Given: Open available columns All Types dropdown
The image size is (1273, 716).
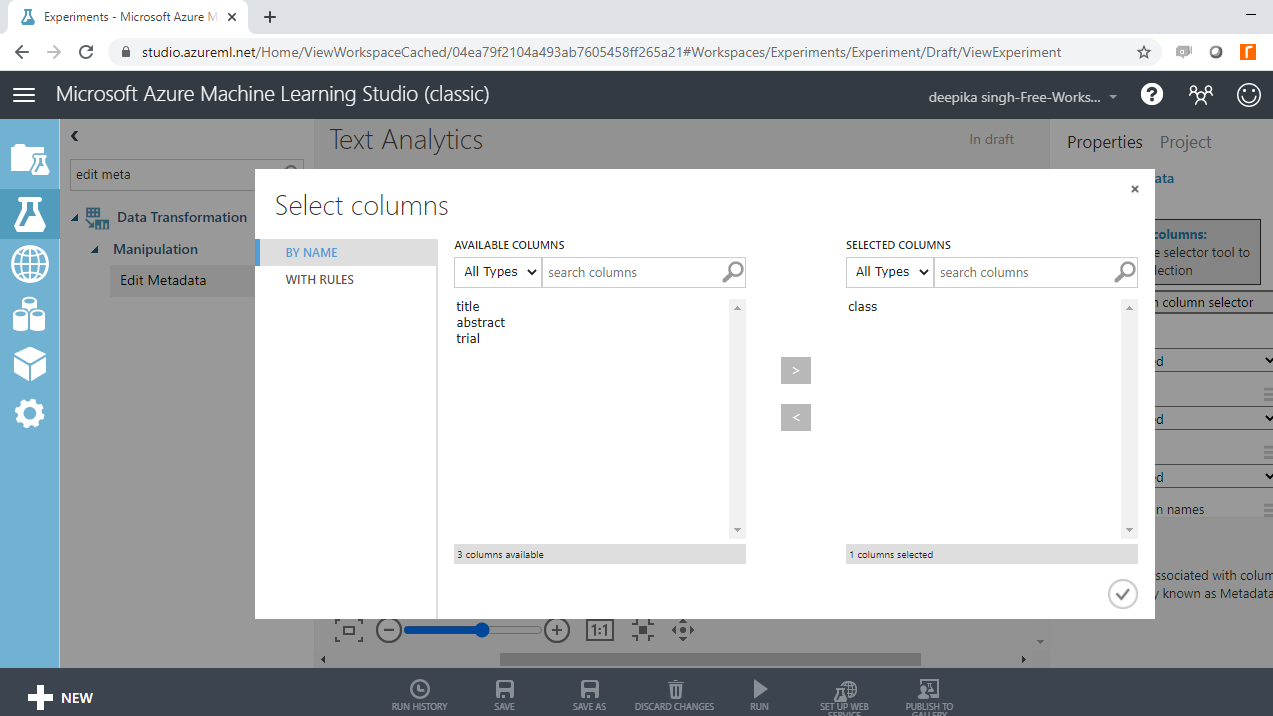Looking at the screenshot, I should 498,272.
